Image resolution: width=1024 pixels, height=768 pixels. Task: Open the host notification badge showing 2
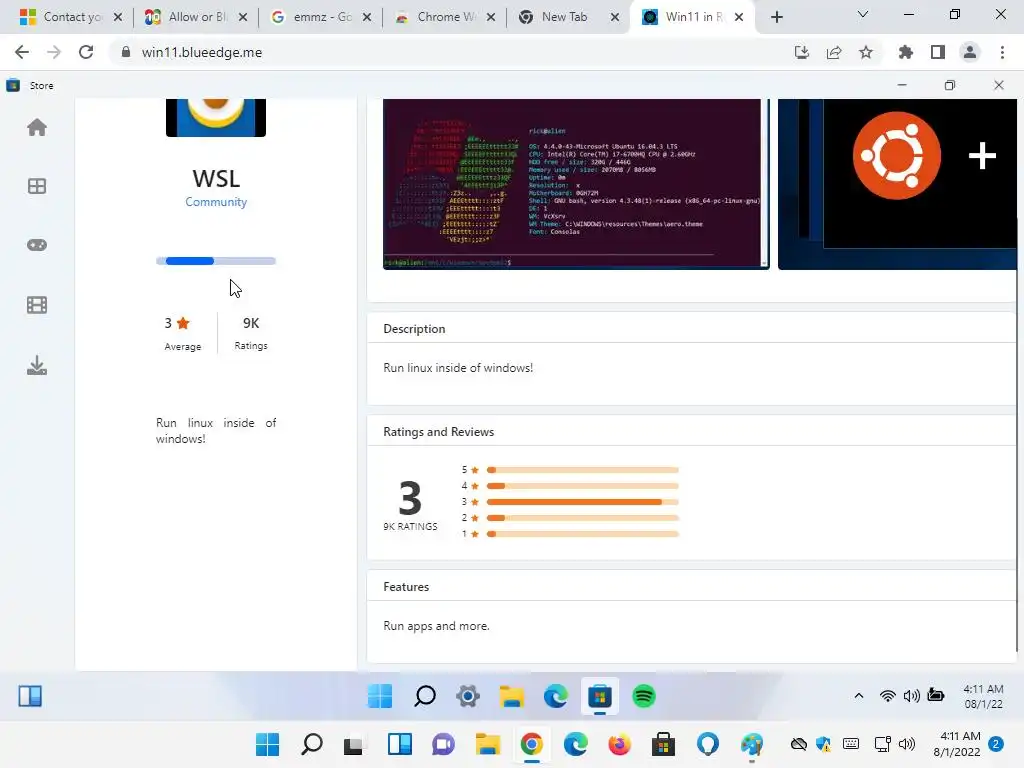pyautogui.click(x=996, y=744)
